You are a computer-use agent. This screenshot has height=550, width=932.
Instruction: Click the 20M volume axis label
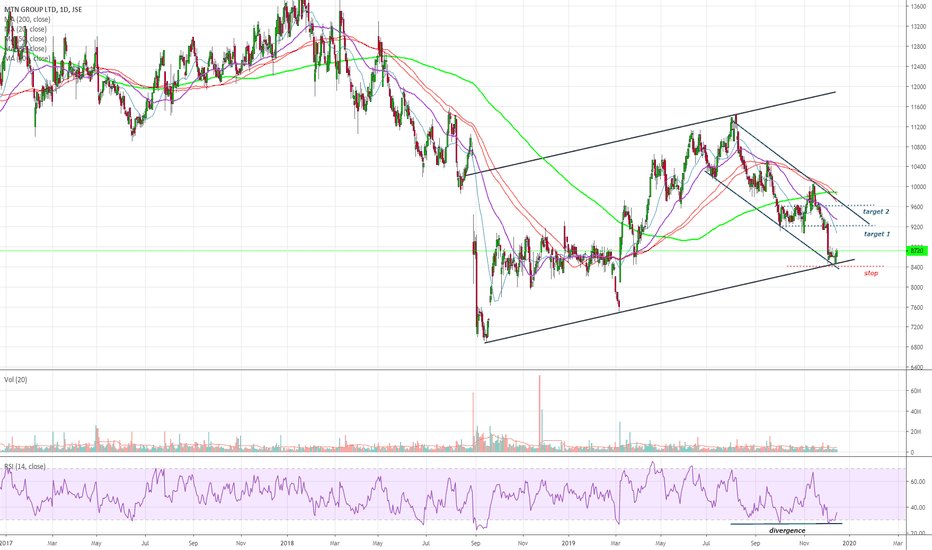coord(918,432)
